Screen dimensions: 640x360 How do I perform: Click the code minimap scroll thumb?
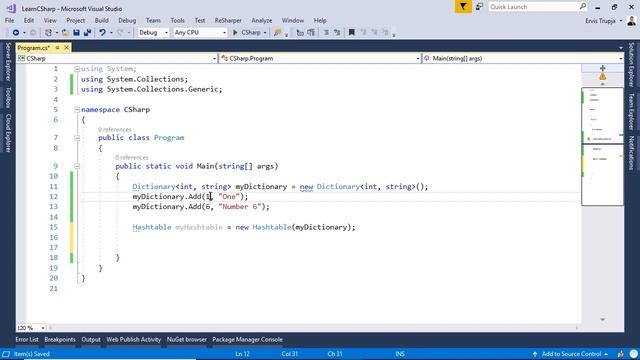pos(602,146)
